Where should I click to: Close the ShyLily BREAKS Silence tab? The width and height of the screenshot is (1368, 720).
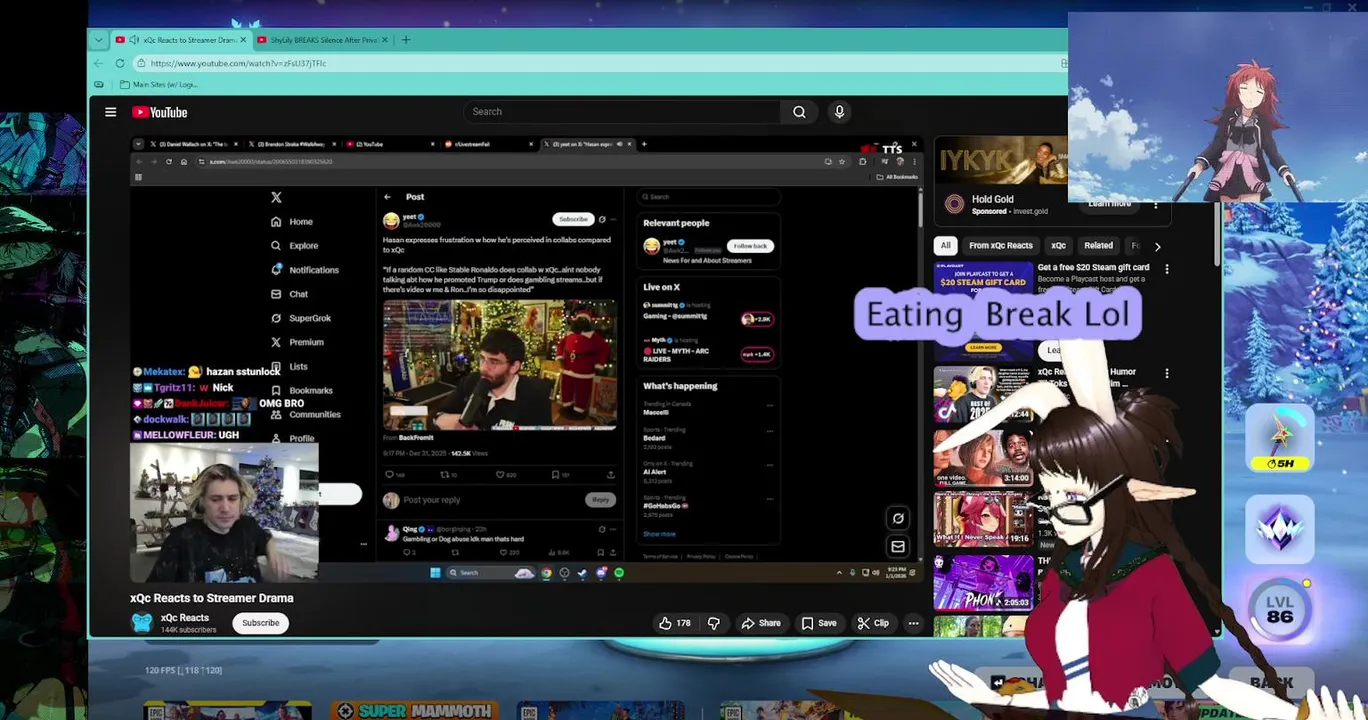tap(384, 40)
